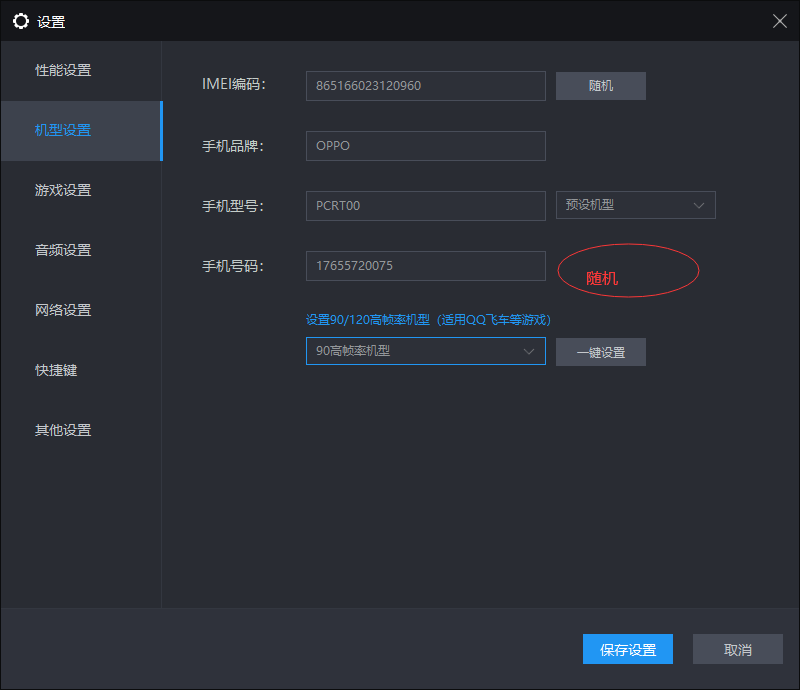Click the 一键设置 button
The height and width of the screenshot is (690, 800).
point(600,352)
